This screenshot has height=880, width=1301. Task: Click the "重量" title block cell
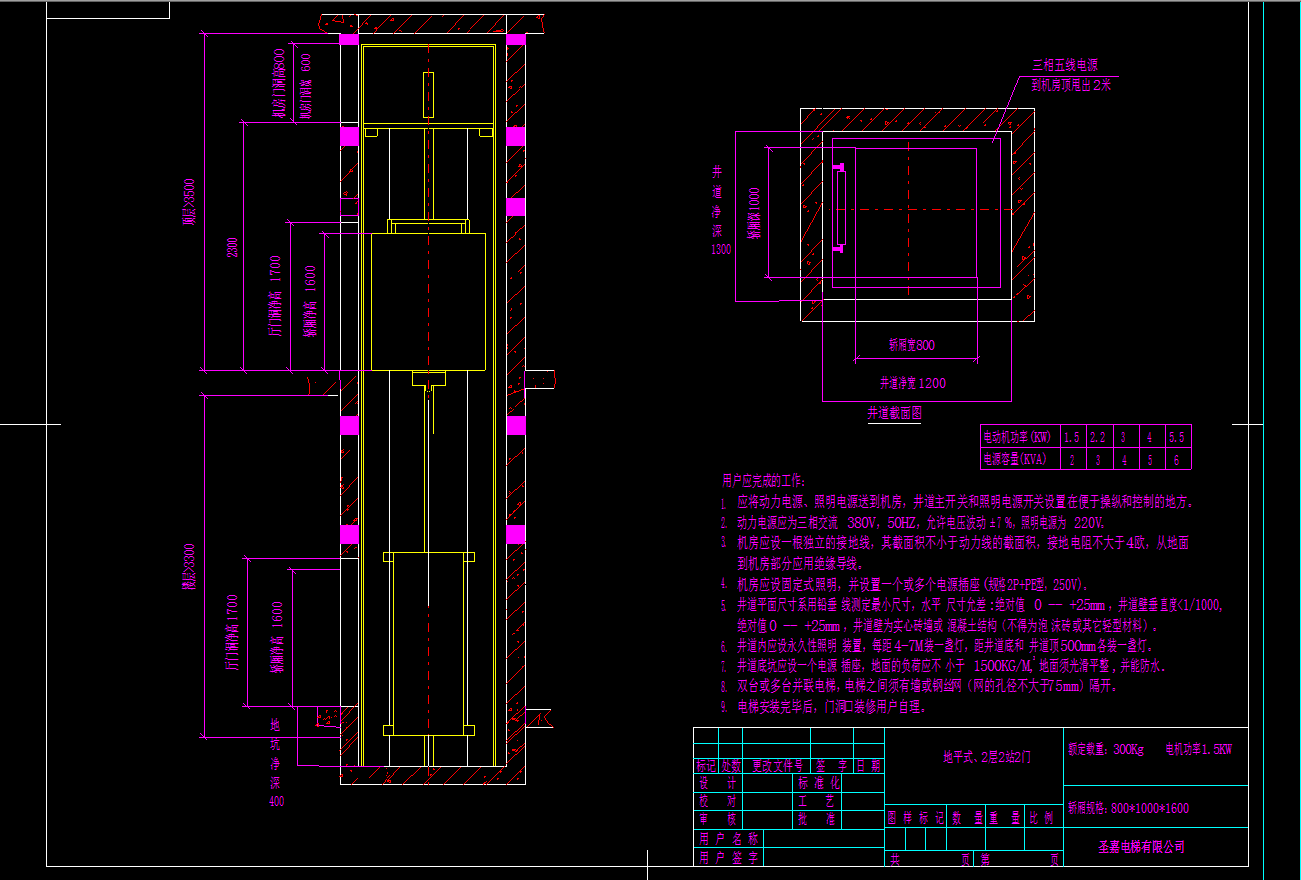point(1003,817)
